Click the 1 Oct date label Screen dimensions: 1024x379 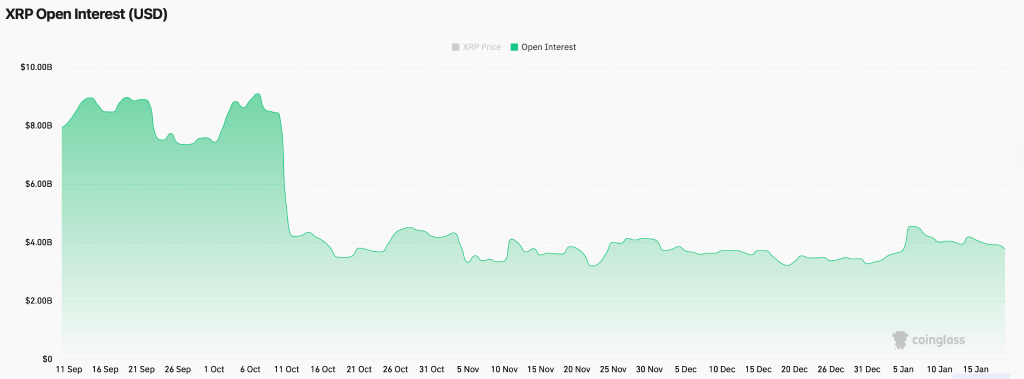[x=214, y=370]
